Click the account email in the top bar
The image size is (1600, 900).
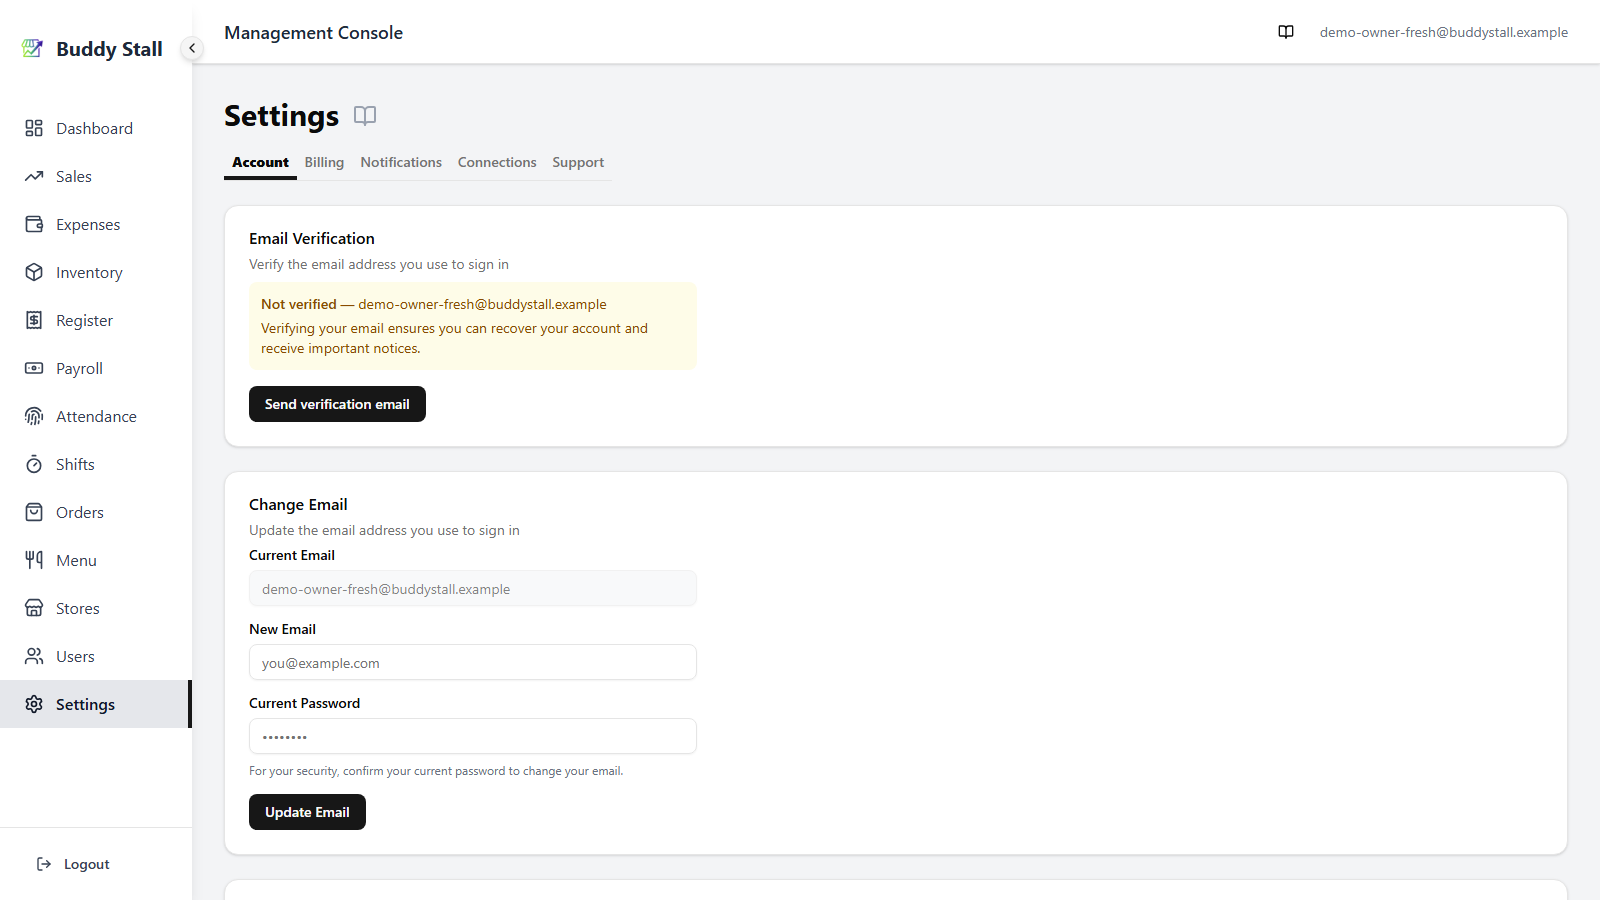[x=1443, y=32]
